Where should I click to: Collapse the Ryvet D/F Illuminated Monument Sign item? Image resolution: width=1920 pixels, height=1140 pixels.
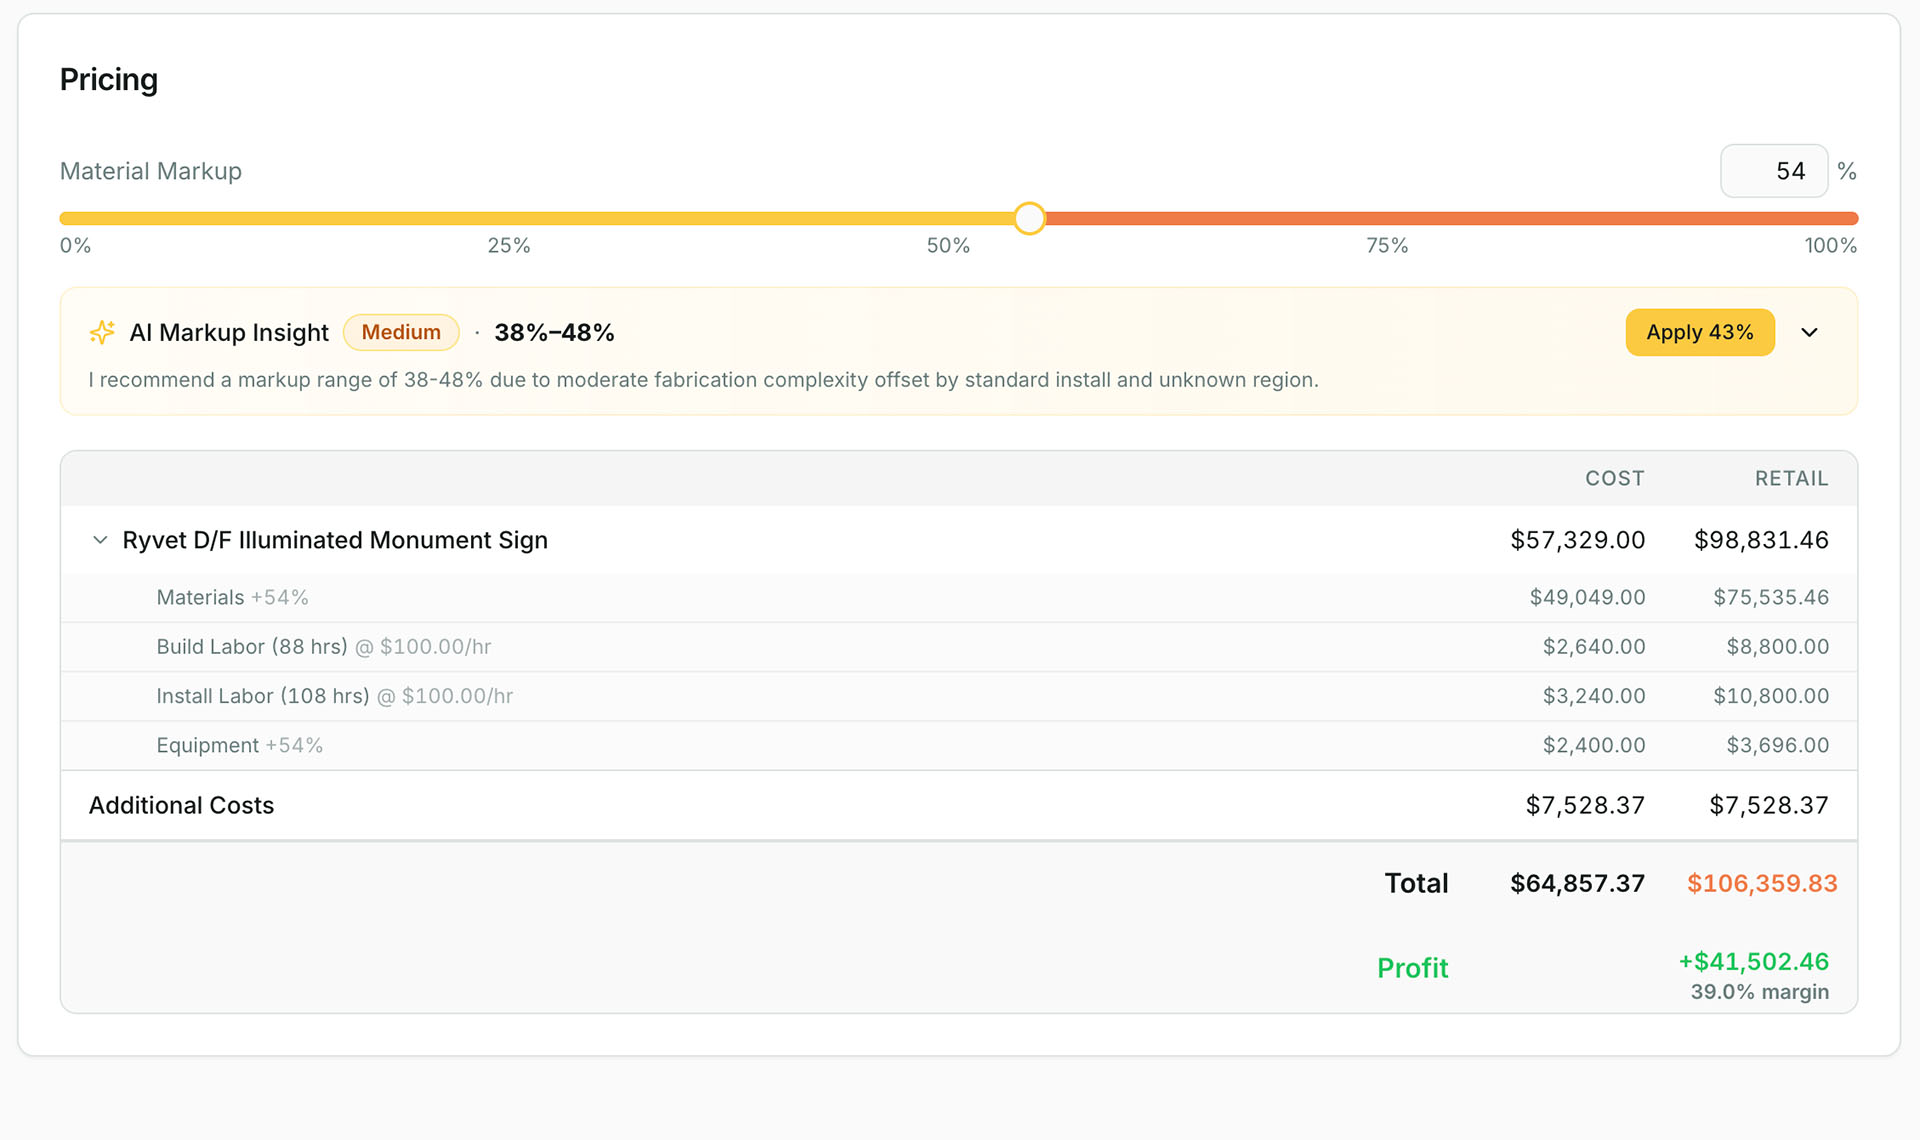point(100,540)
